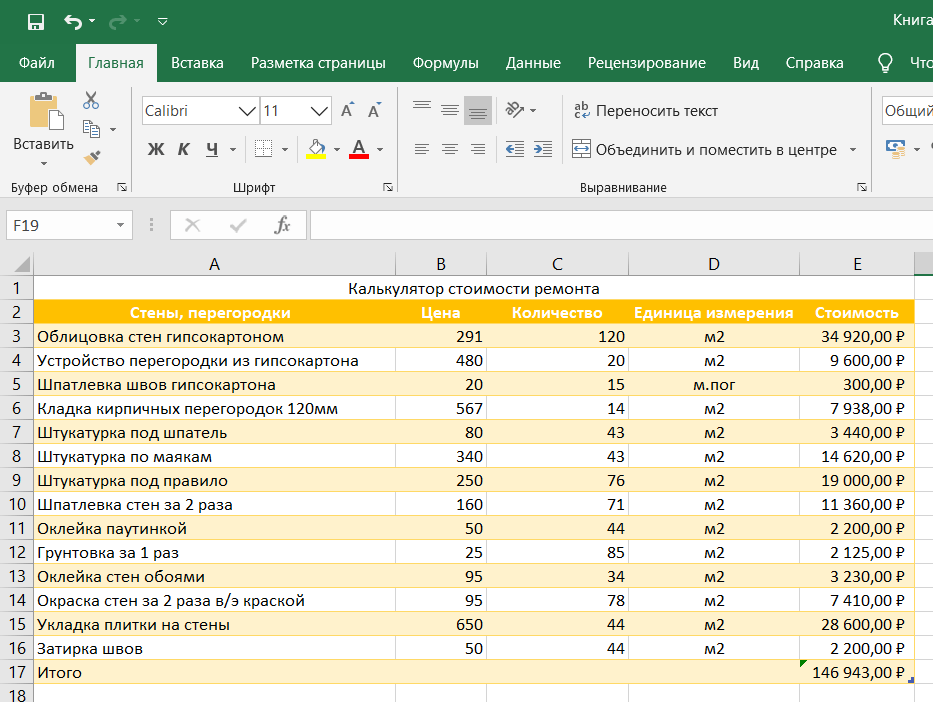
Task: Expand the font size 11 dropdown
Action: pyautogui.click(x=320, y=111)
